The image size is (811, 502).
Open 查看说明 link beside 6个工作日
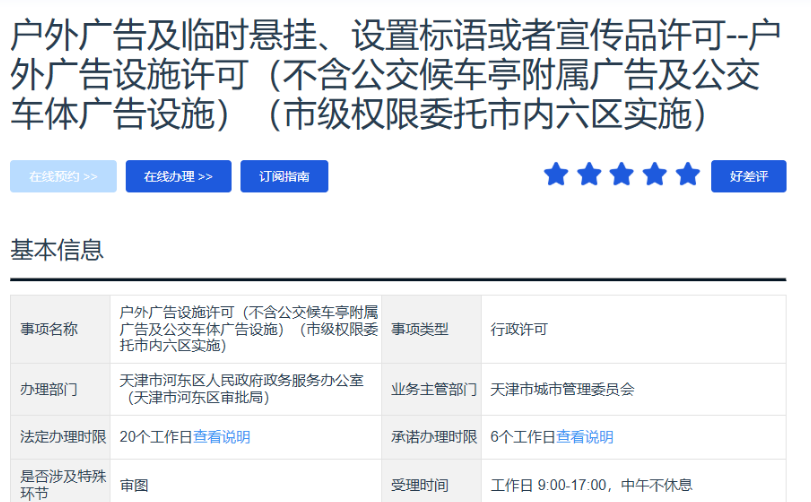[585, 437]
